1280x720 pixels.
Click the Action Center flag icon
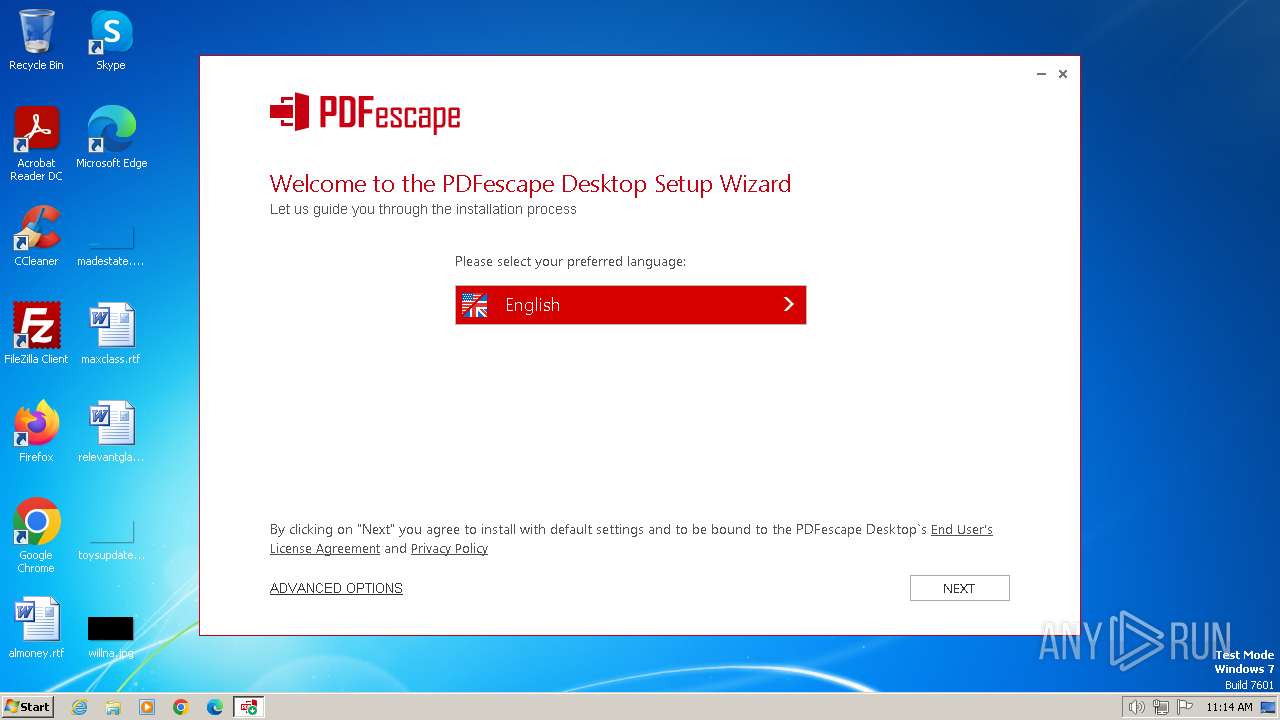click(x=1185, y=707)
